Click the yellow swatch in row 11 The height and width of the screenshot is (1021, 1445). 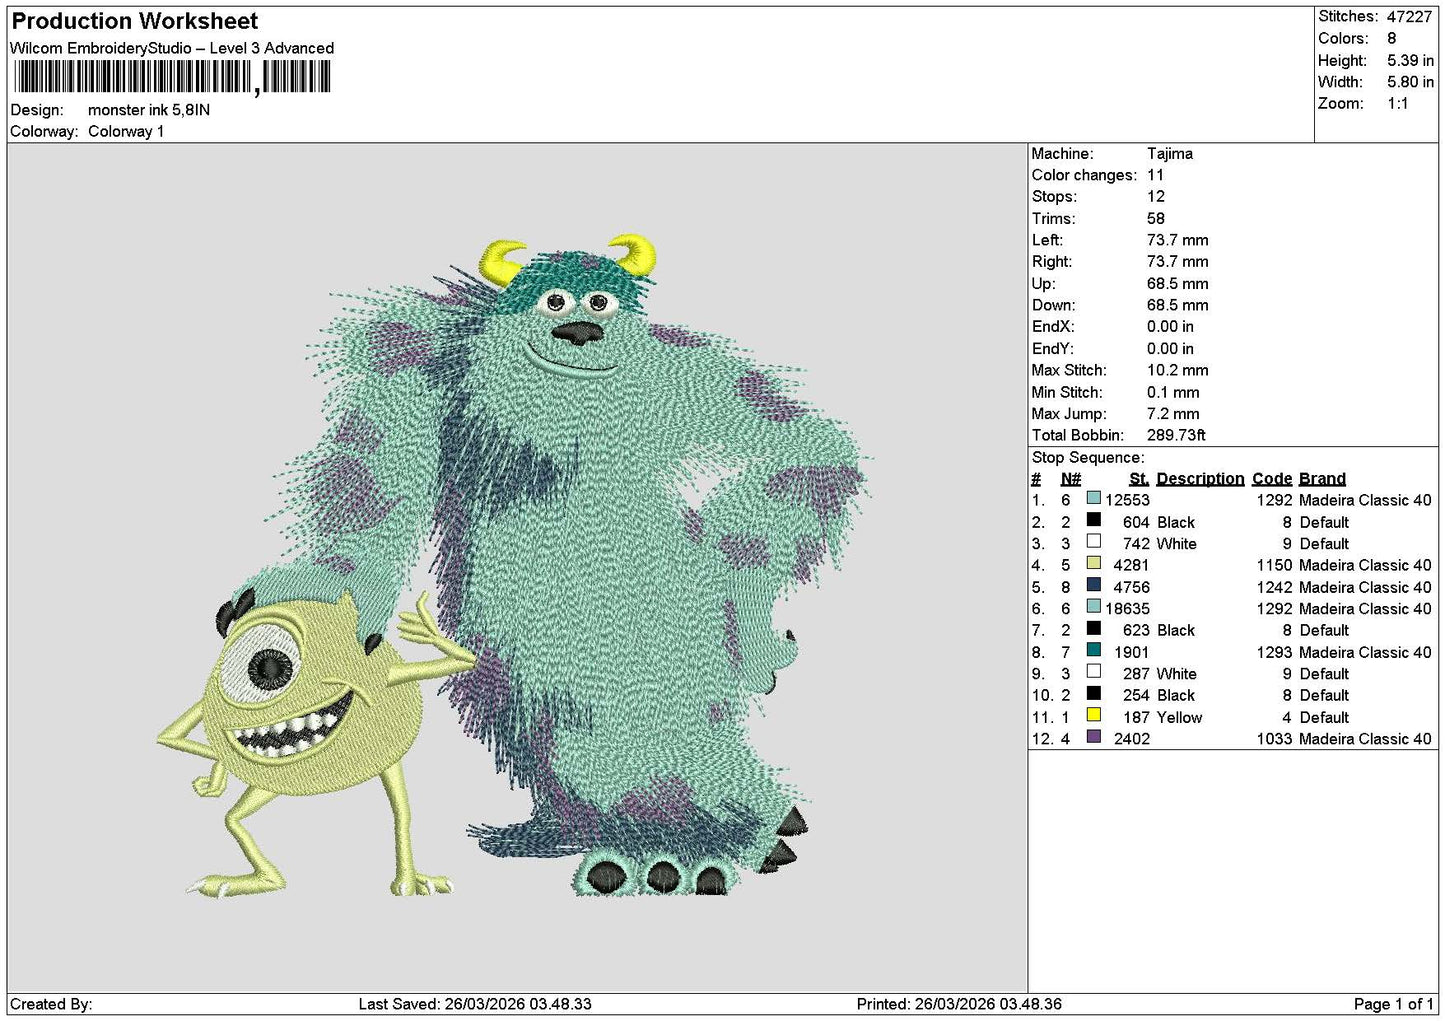(1094, 715)
